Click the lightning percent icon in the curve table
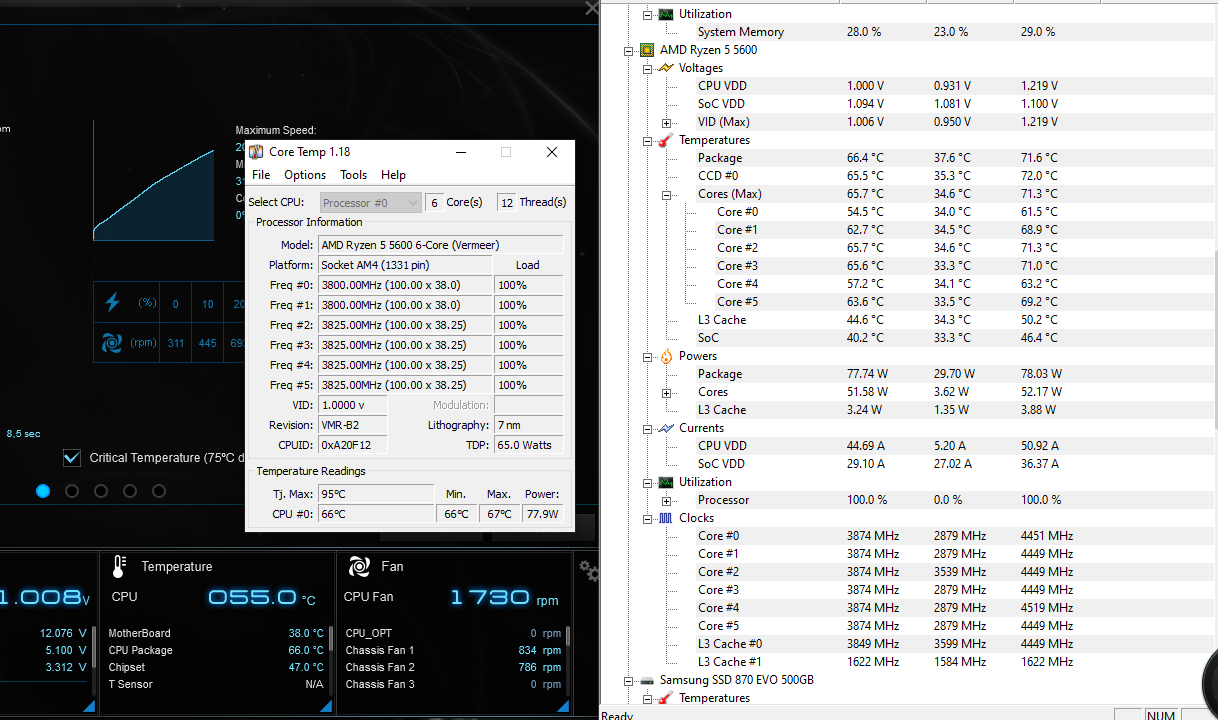 [112, 302]
